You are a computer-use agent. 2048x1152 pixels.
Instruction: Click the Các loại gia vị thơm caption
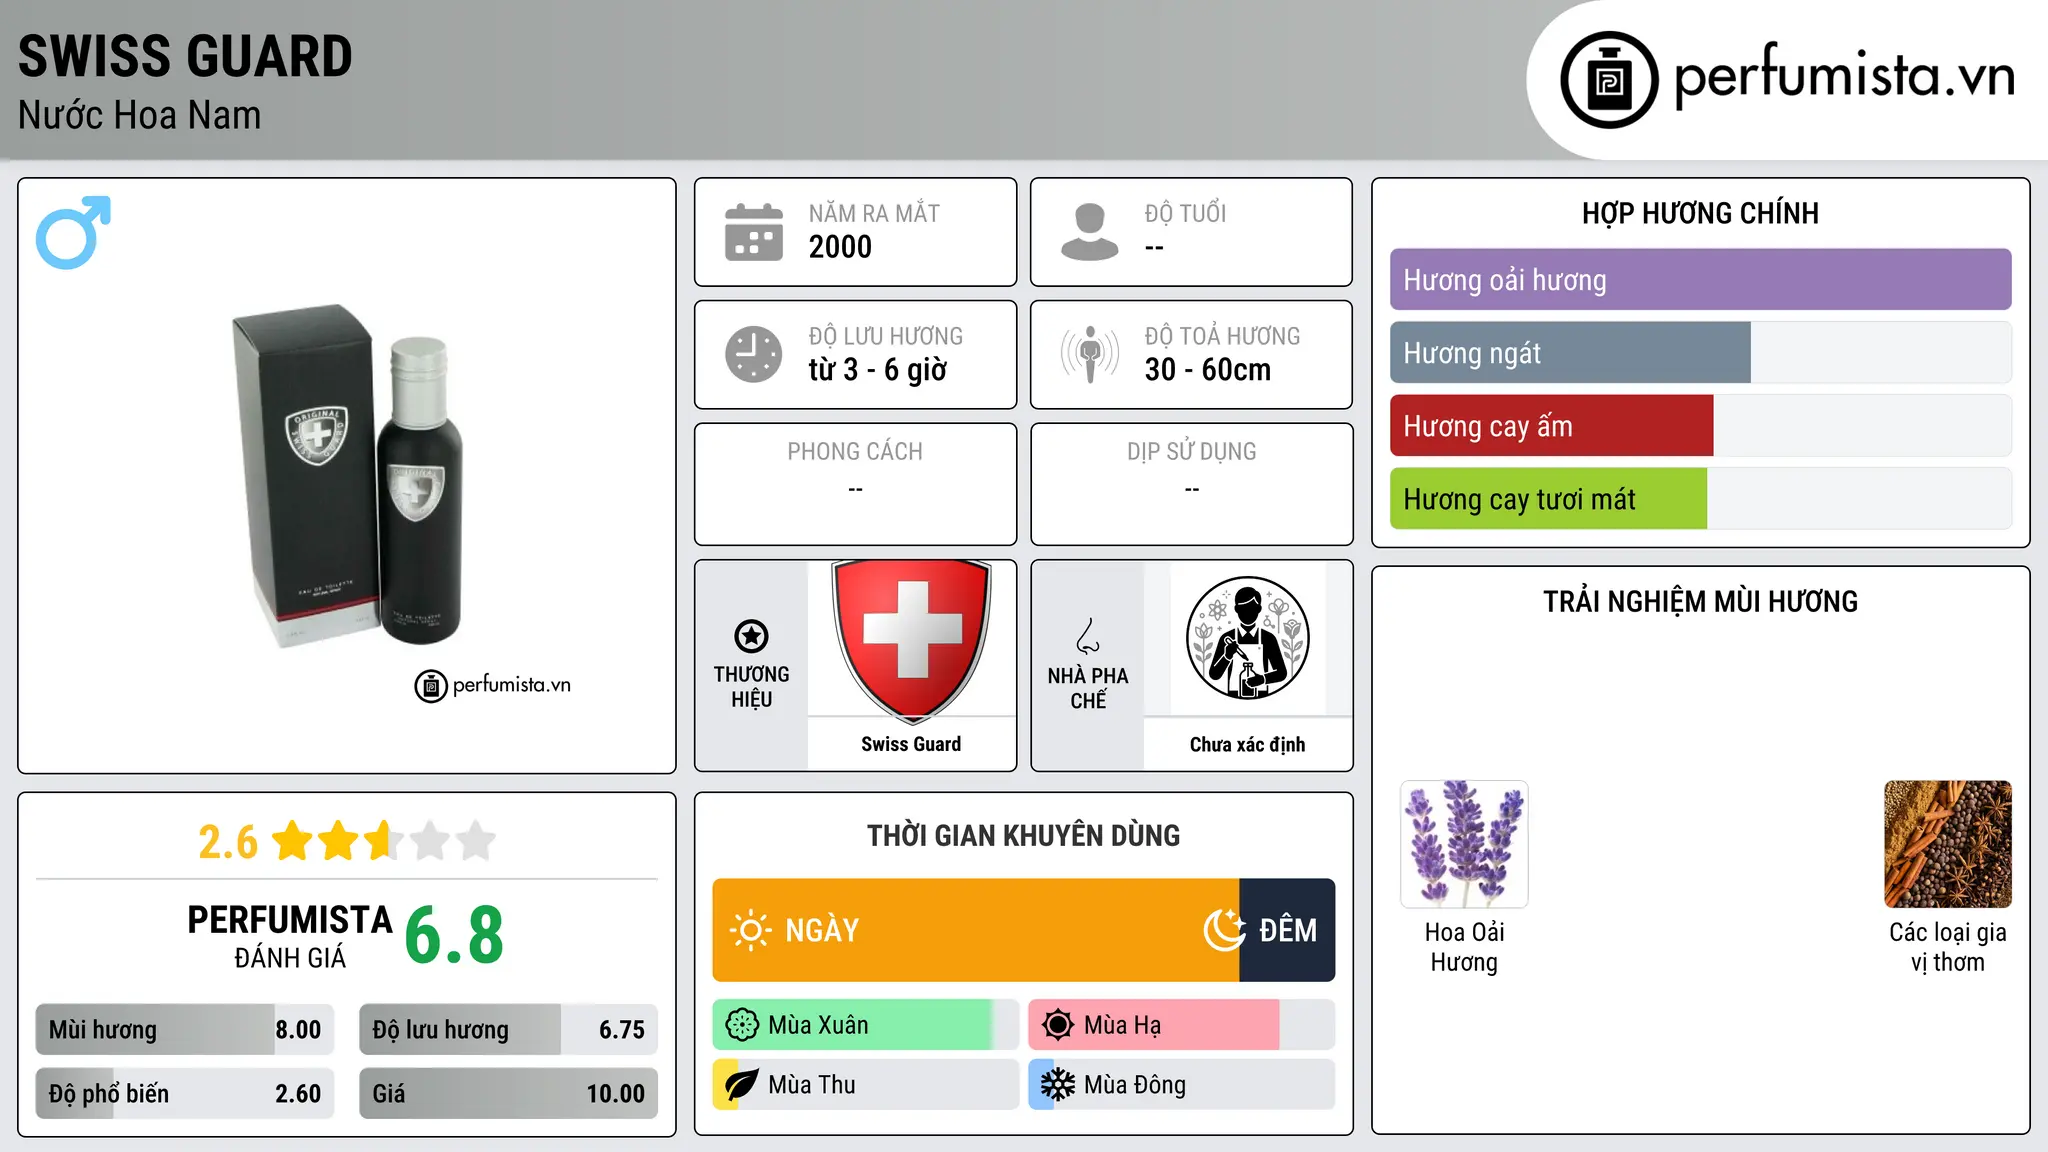1948,947
